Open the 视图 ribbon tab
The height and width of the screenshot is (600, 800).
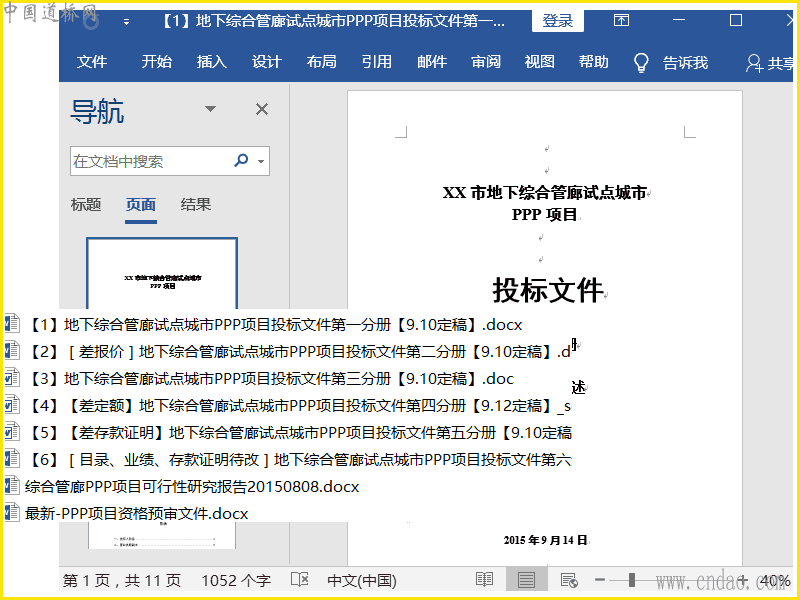540,62
